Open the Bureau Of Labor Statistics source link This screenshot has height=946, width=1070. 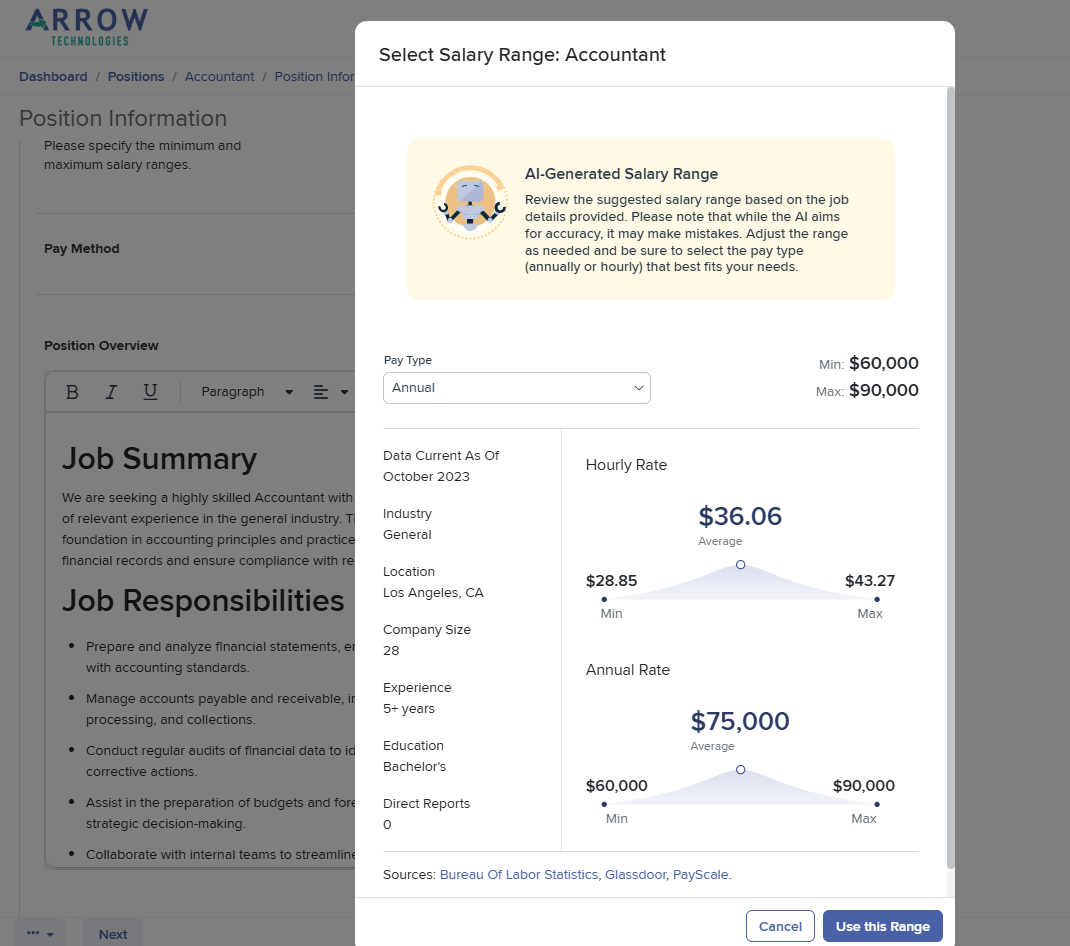coord(519,874)
